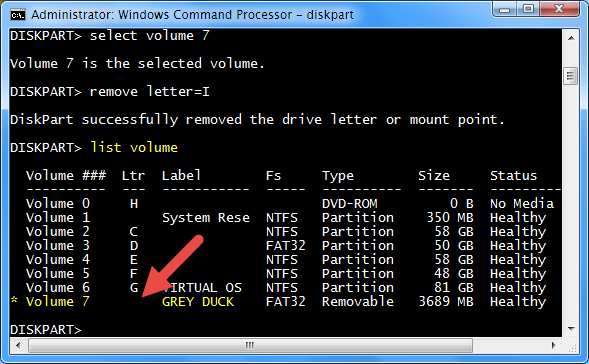Click the "DiskPart successfully removed the drive letter" message
The height and width of the screenshot is (364, 589).
[x=257, y=120]
